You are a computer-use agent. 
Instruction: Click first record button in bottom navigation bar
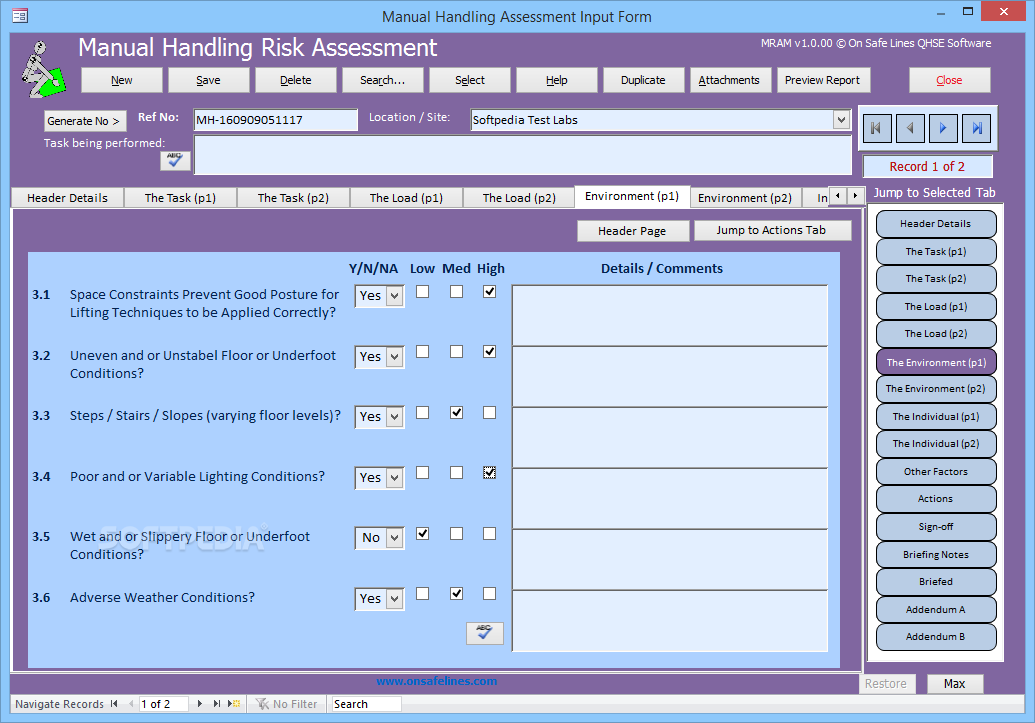tap(114, 704)
